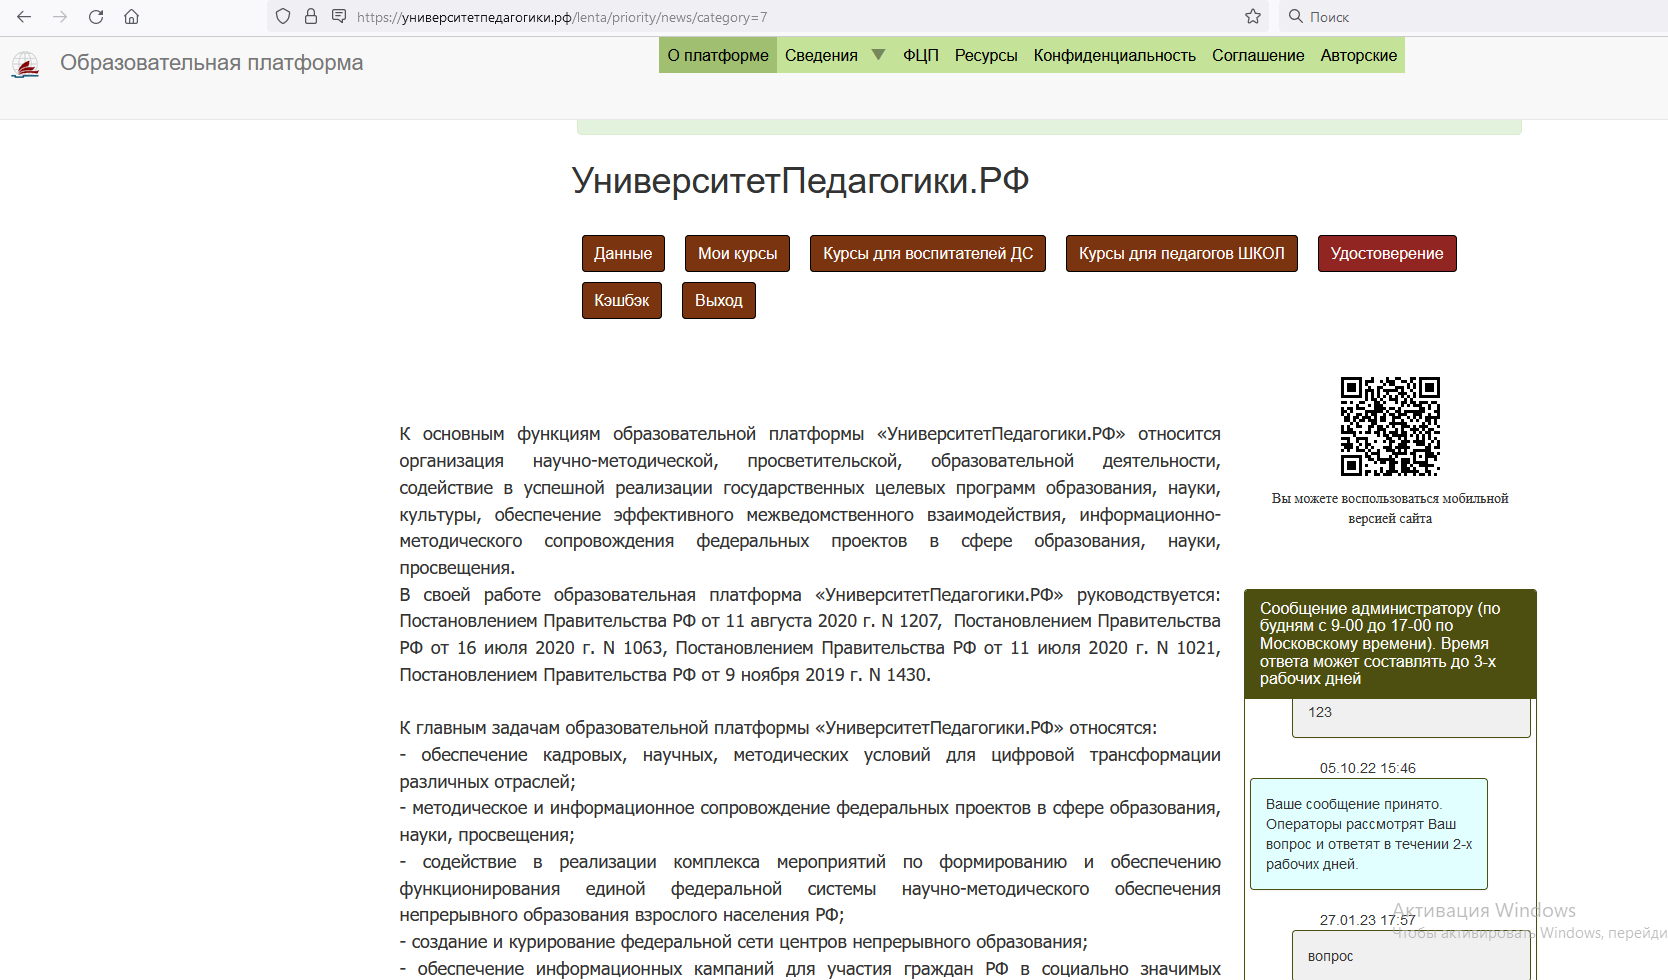The height and width of the screenshot is (980, 1668).
Task: Go to browser home page icon
Action: pos(131,17)
